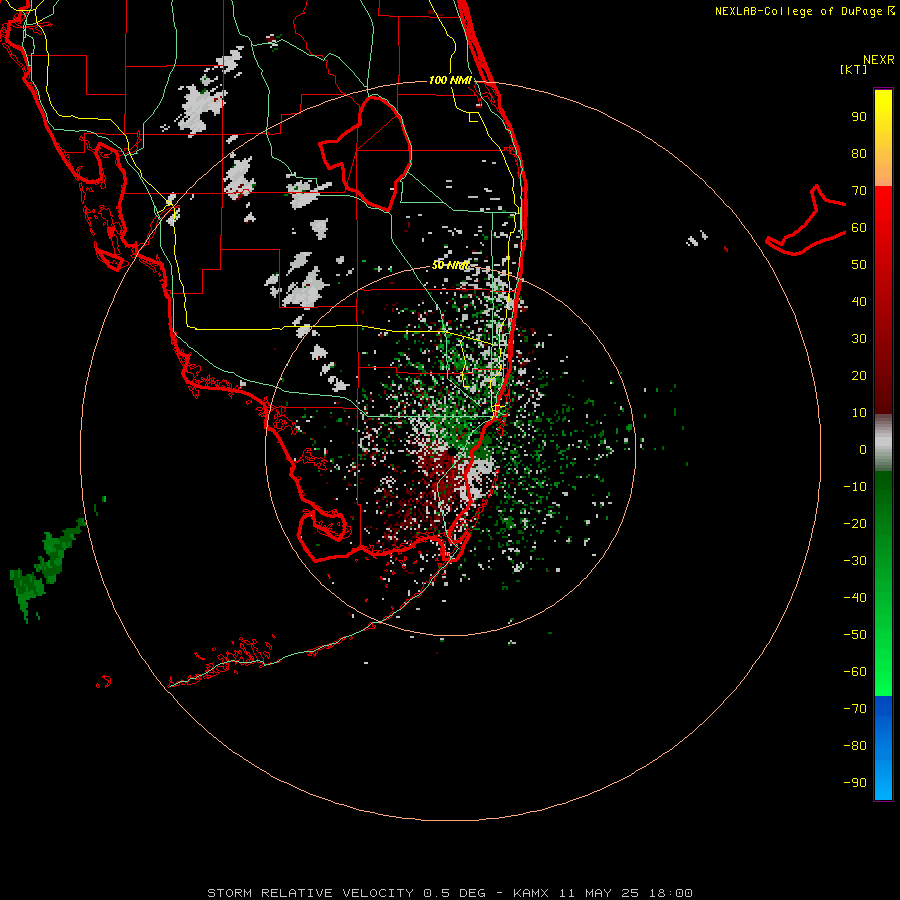Click the 80 value on velocity scale
Image resolution: width=900 pixels, height=900 pixels.
click(859, 154)
